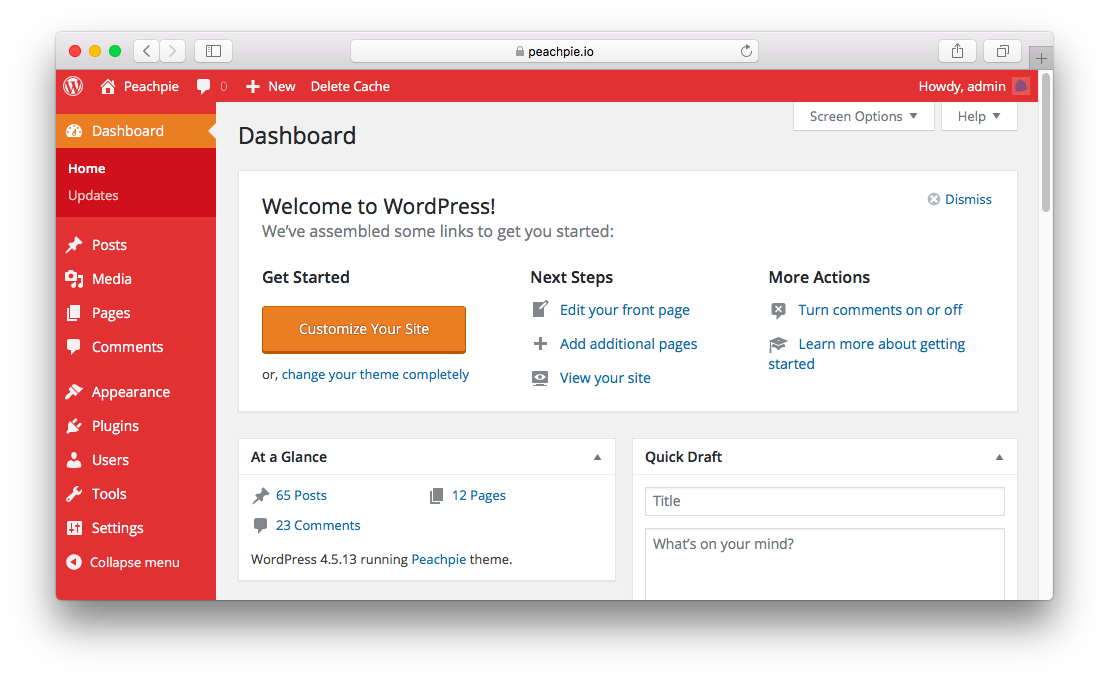Collapse the Quick Draft panel

point(999,457)
